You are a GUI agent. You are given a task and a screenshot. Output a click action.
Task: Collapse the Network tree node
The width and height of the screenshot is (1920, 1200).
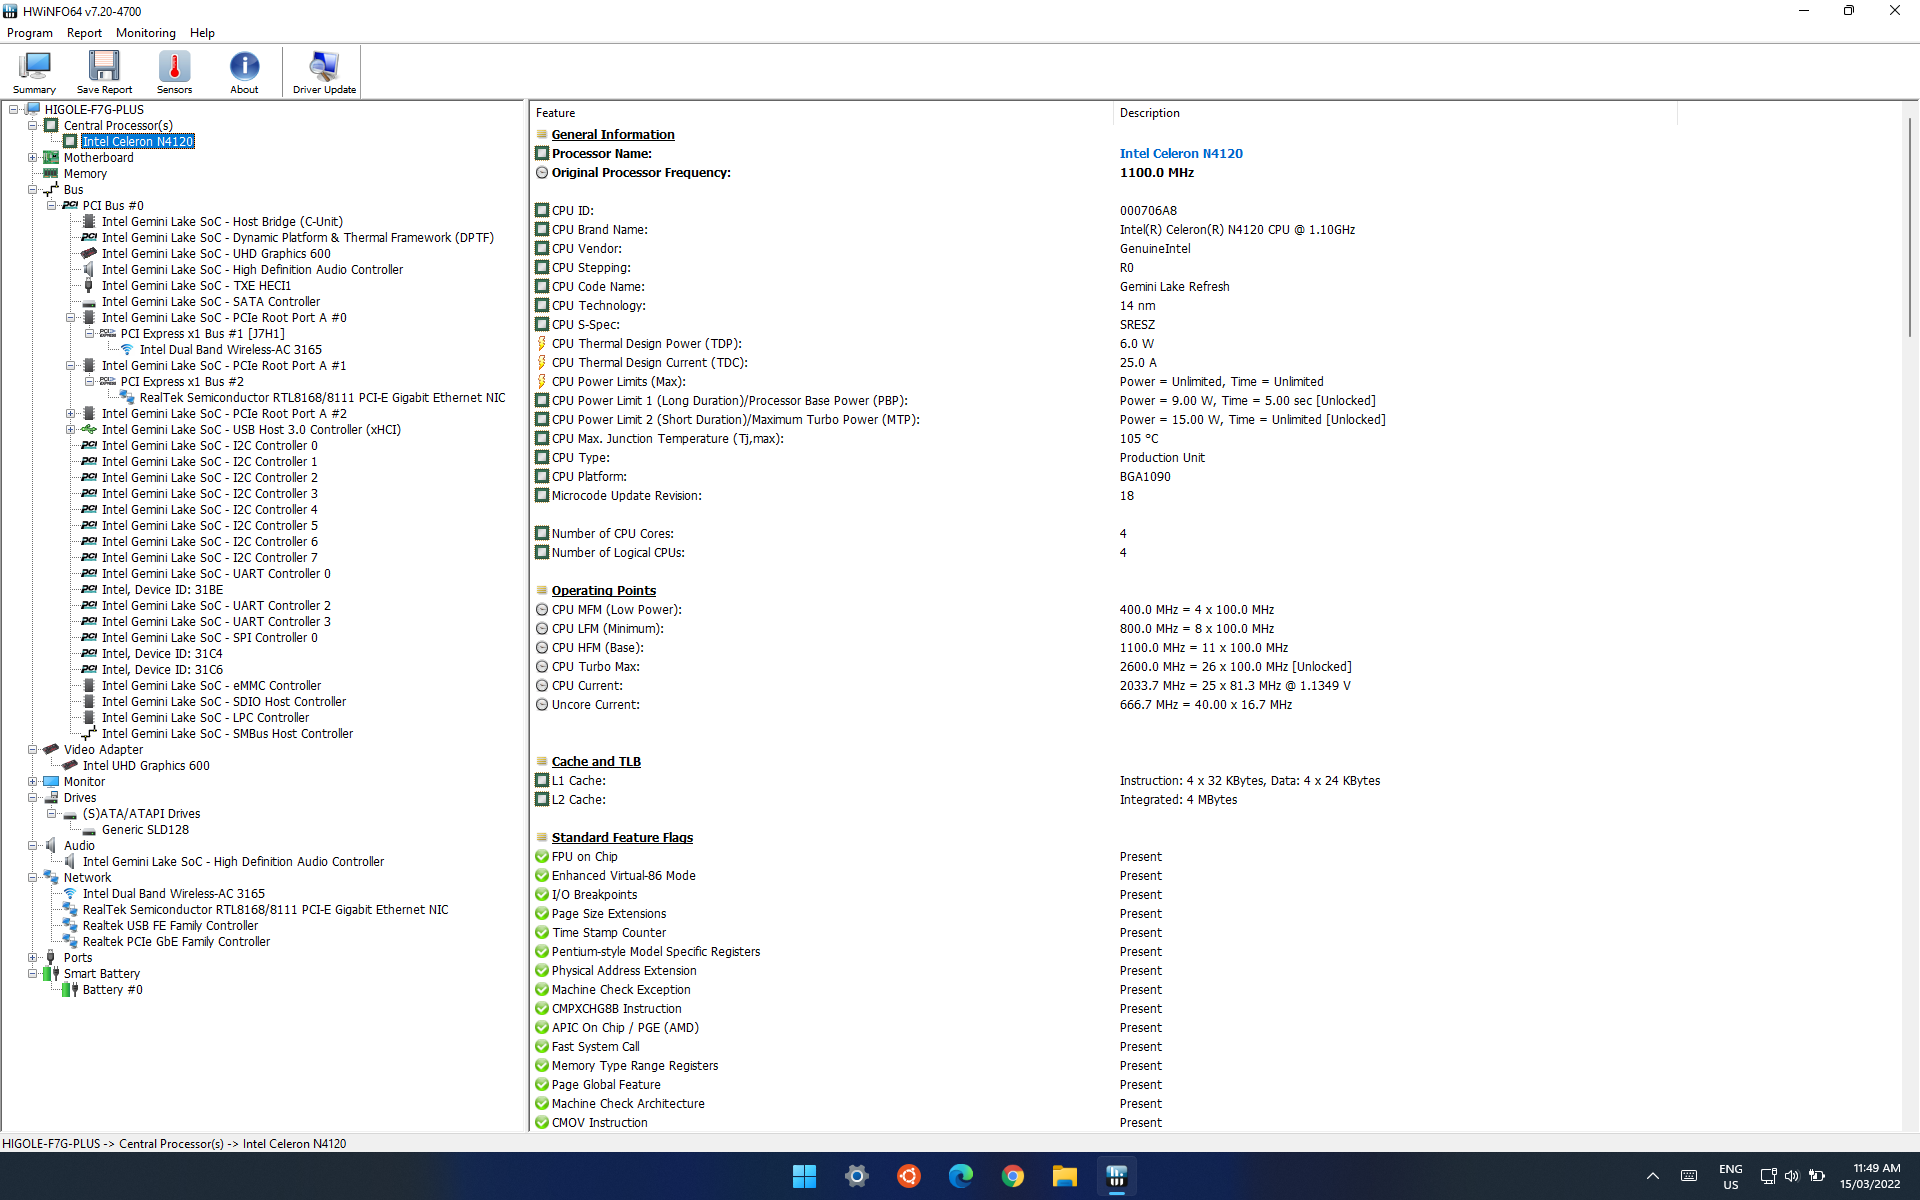coord(32,878)
